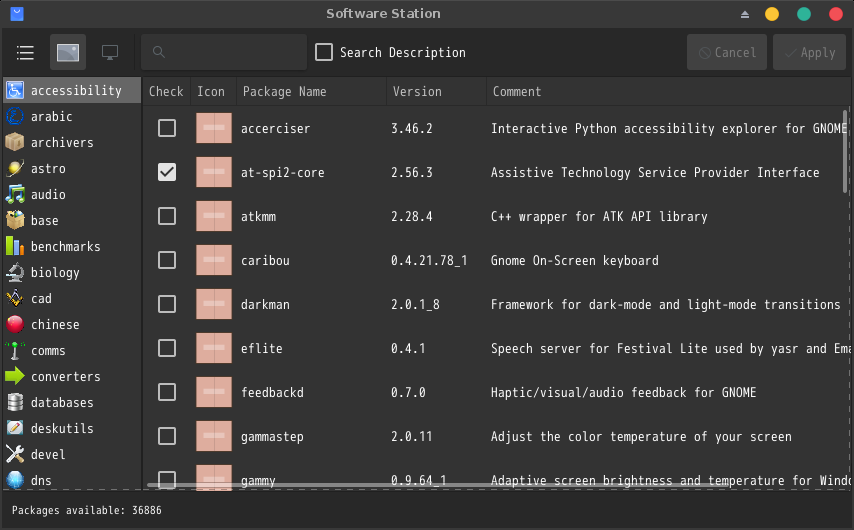Viewport: 854px width, 530px height.
Task: Open the hamburger menu in the toolbar
Action: 25,53
